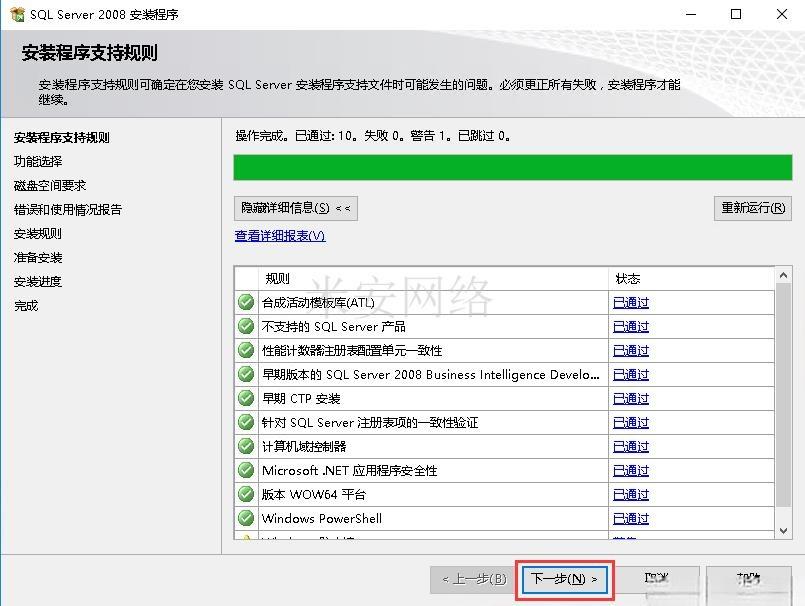Screen dimensions: 805x606
Task: Click check icon for unsupported SQL Server products
Action: click(x=246, y=326)
